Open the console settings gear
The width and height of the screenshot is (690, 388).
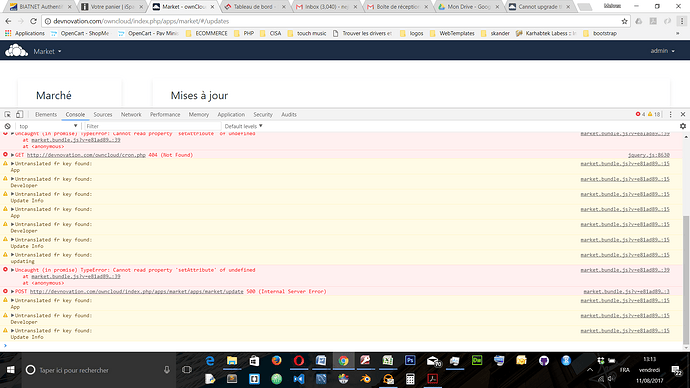pyautogui.click(x=683, y=126)
